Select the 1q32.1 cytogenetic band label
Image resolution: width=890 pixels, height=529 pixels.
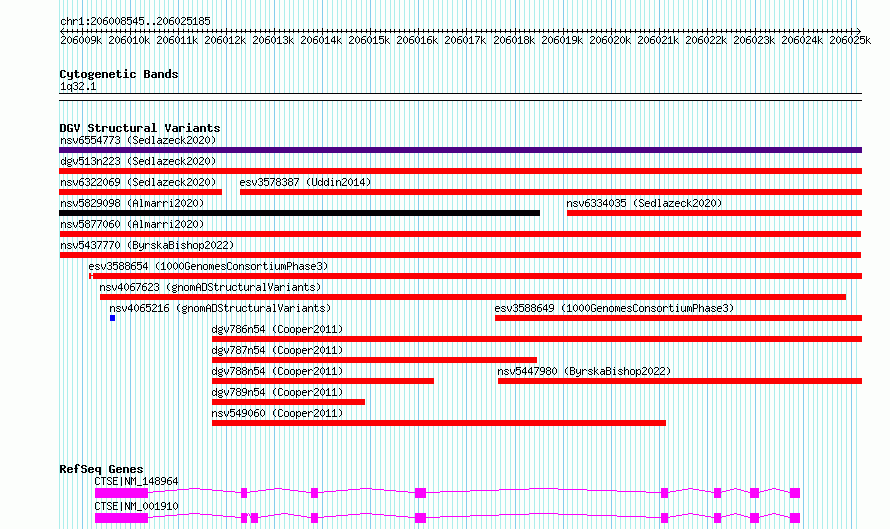[78, 86]
